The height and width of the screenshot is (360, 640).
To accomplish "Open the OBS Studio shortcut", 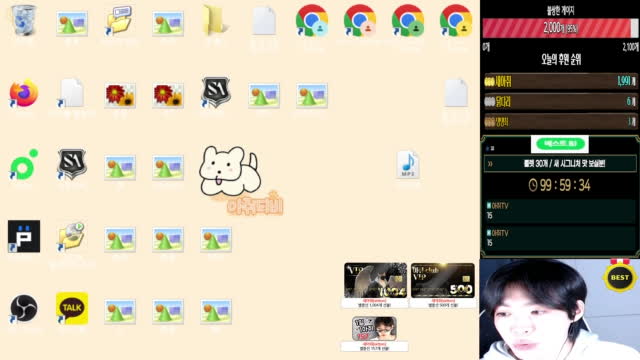I will point(24,309).
